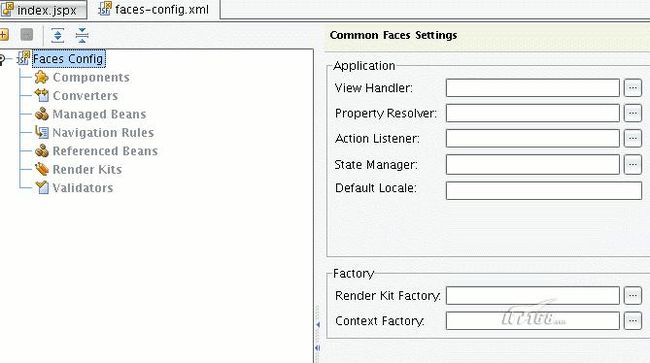Select the Converters arrows icon
This screenshot has height=363, width=650.
click(x=41, y=95)
